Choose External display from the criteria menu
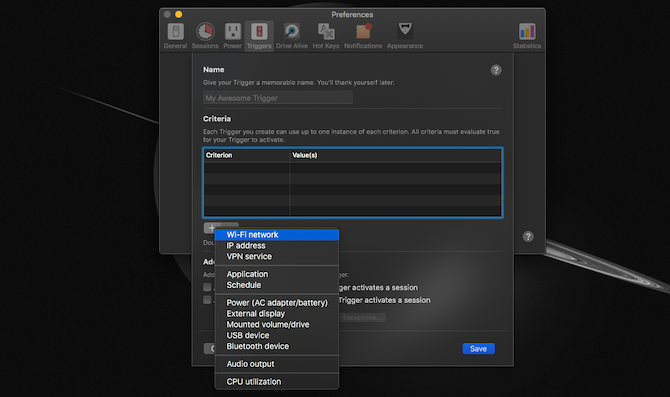The image size is (670, 397). (x=277, y=314)
